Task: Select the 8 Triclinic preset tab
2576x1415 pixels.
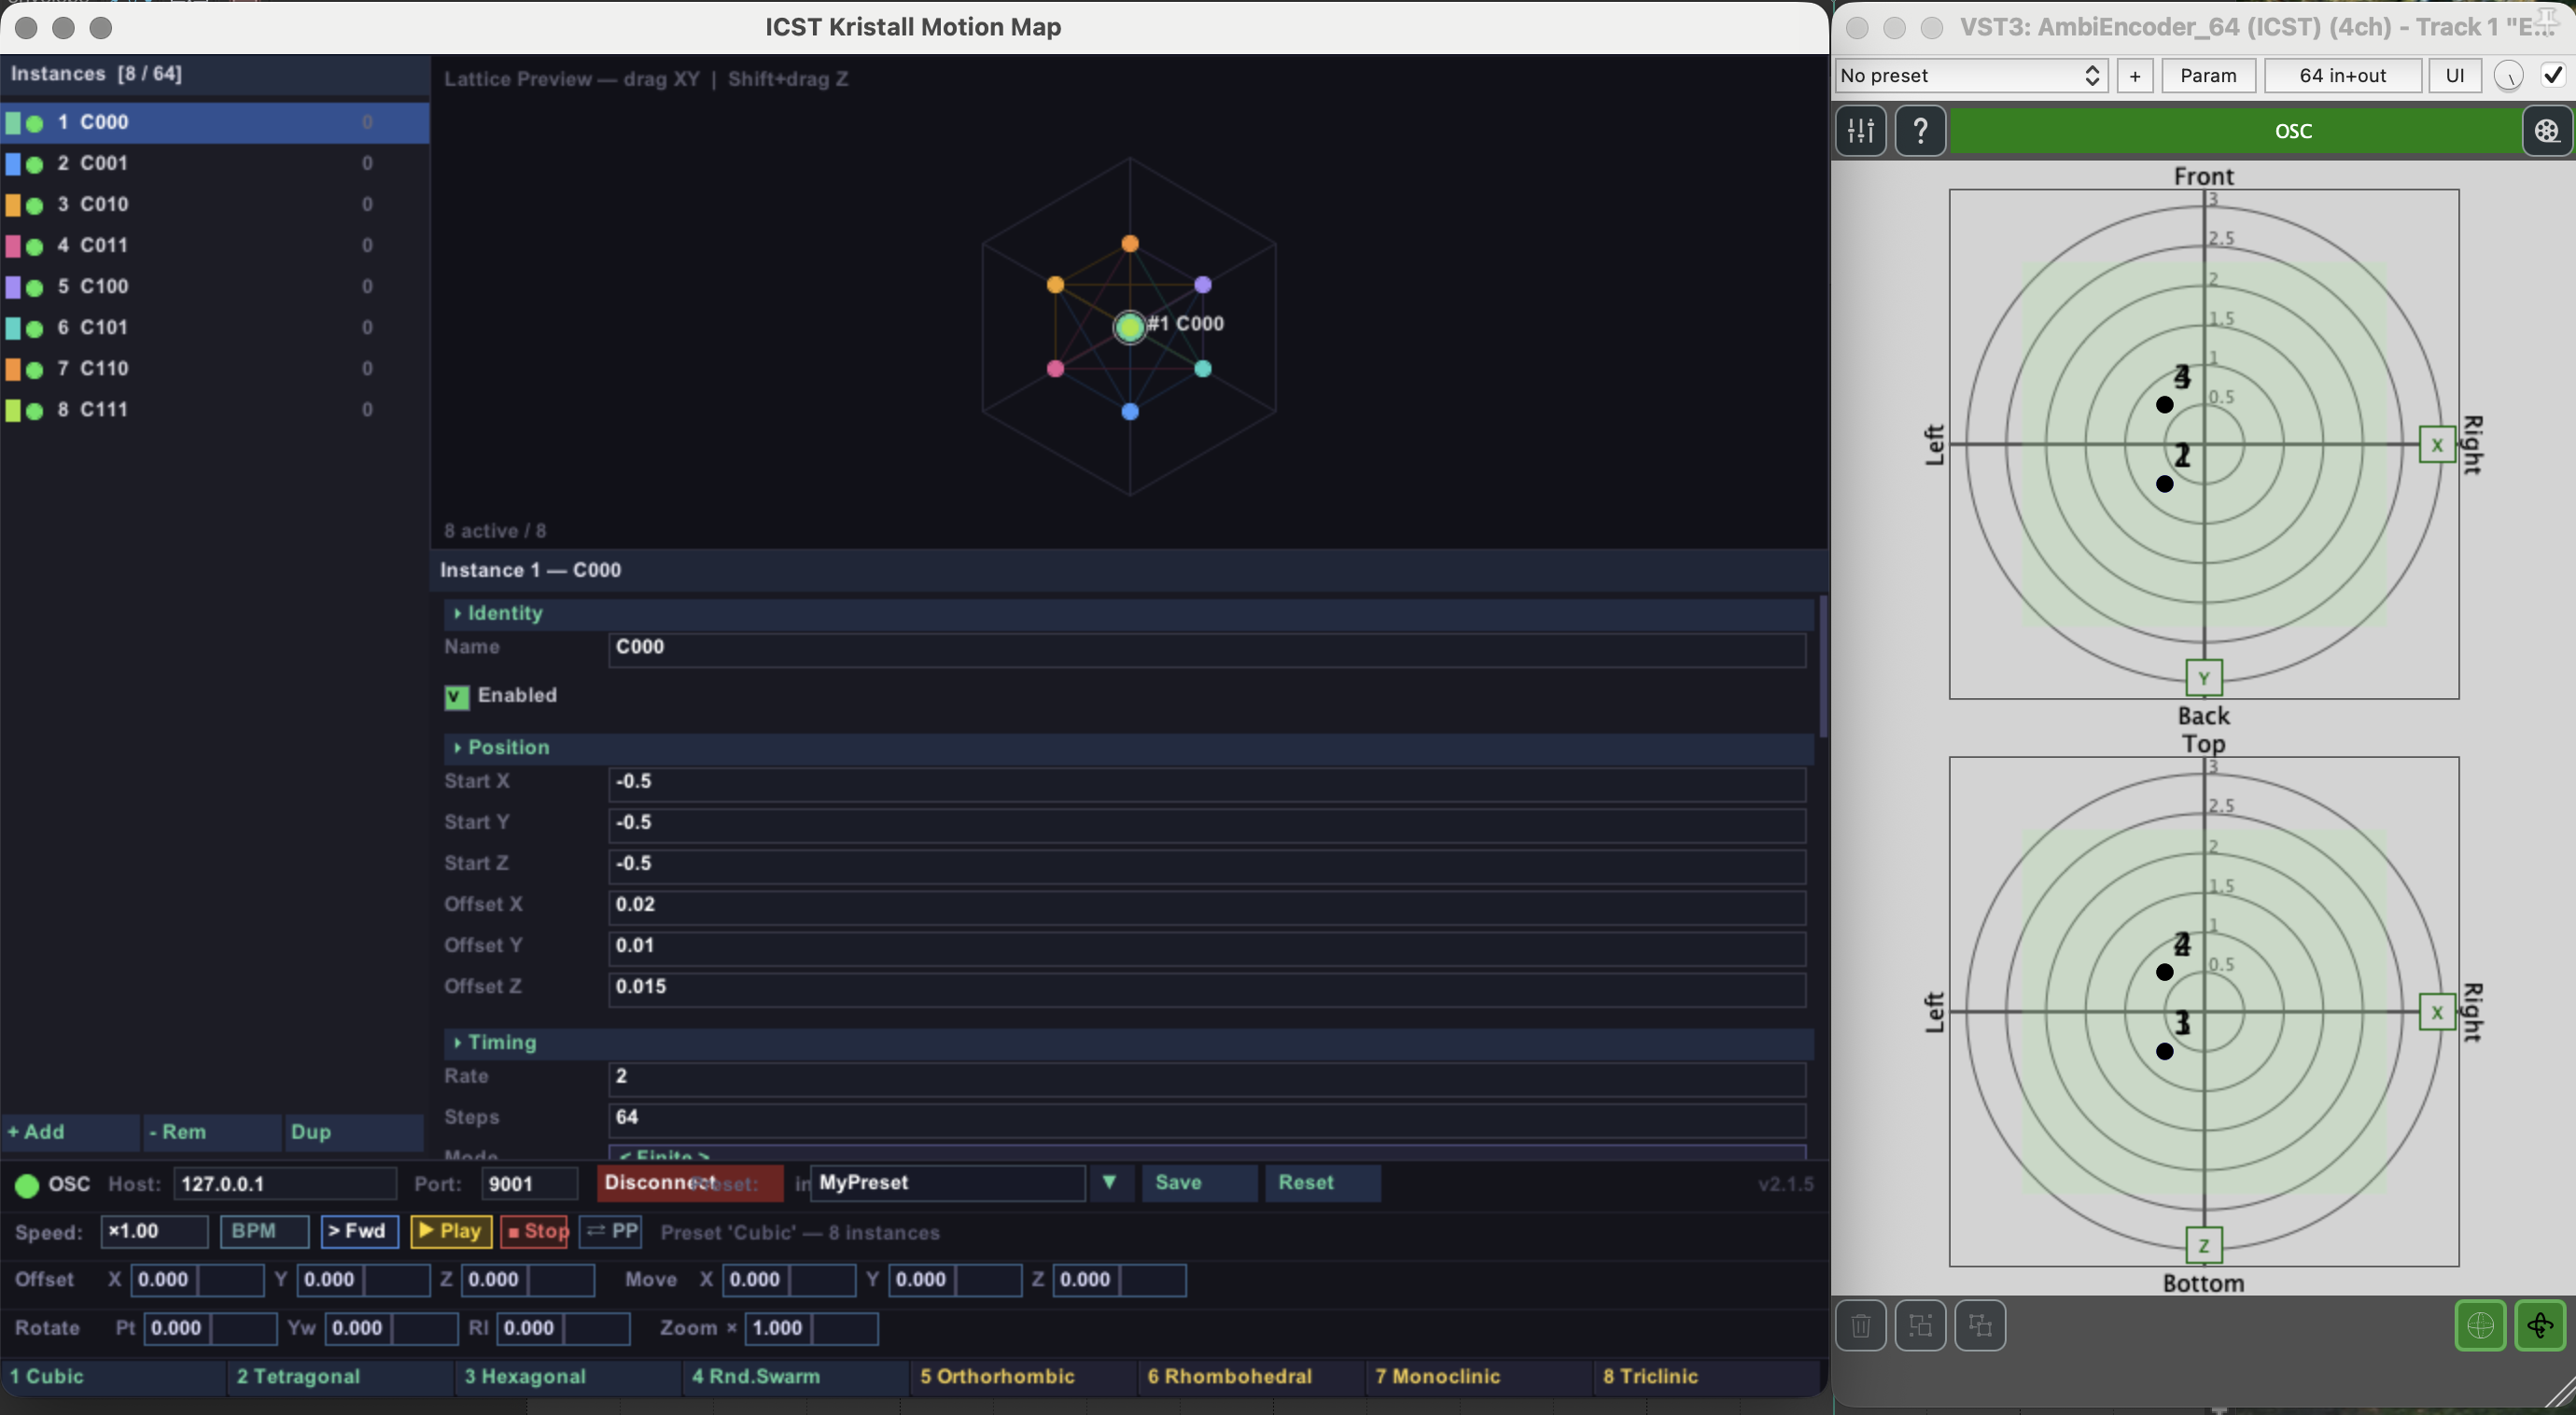Action: point(1707,1377)
